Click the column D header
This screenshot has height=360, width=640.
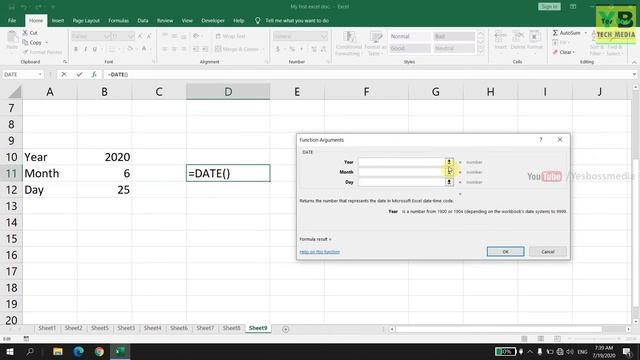pyautogui.click(x=228, y=92)
